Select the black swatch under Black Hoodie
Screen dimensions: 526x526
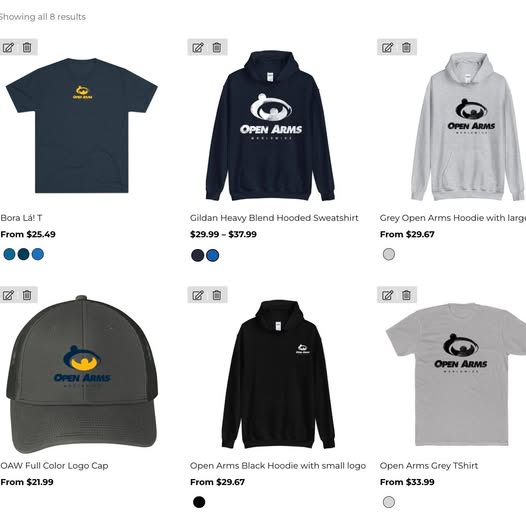pos(199,502)
